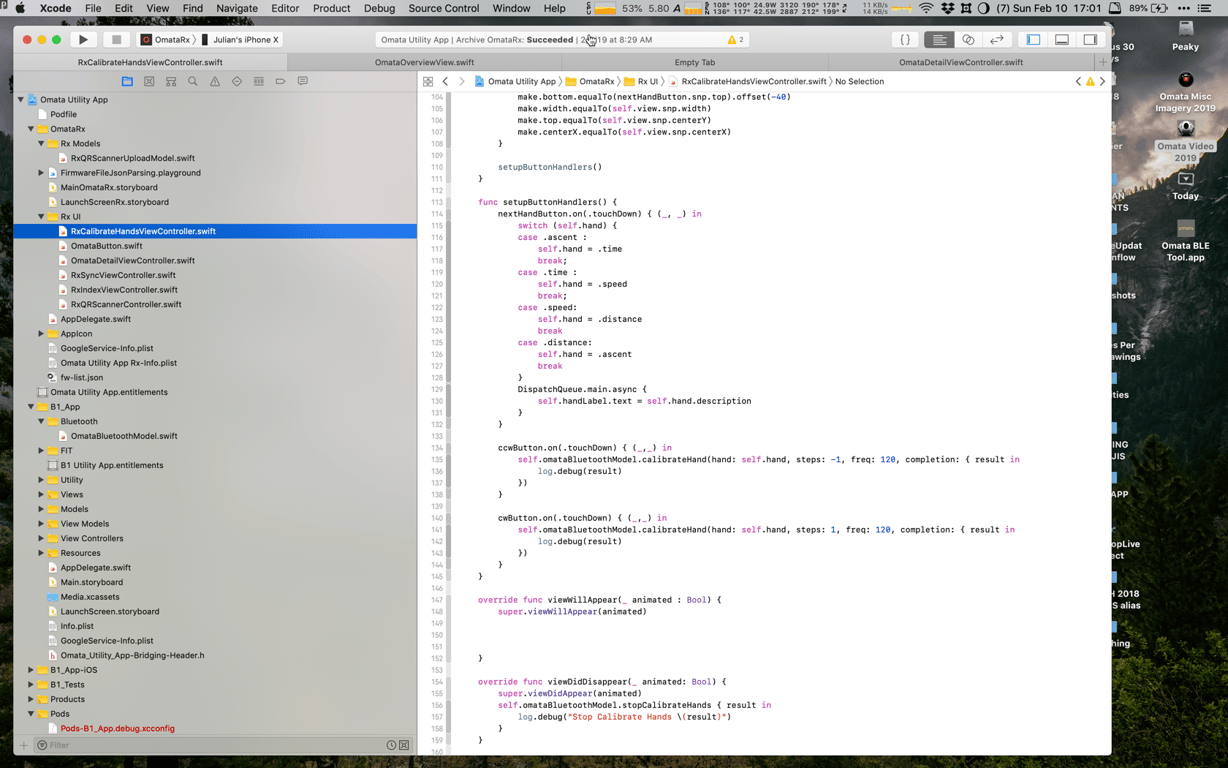
Task: Switch to the Assistant editor
Action: 968,40
